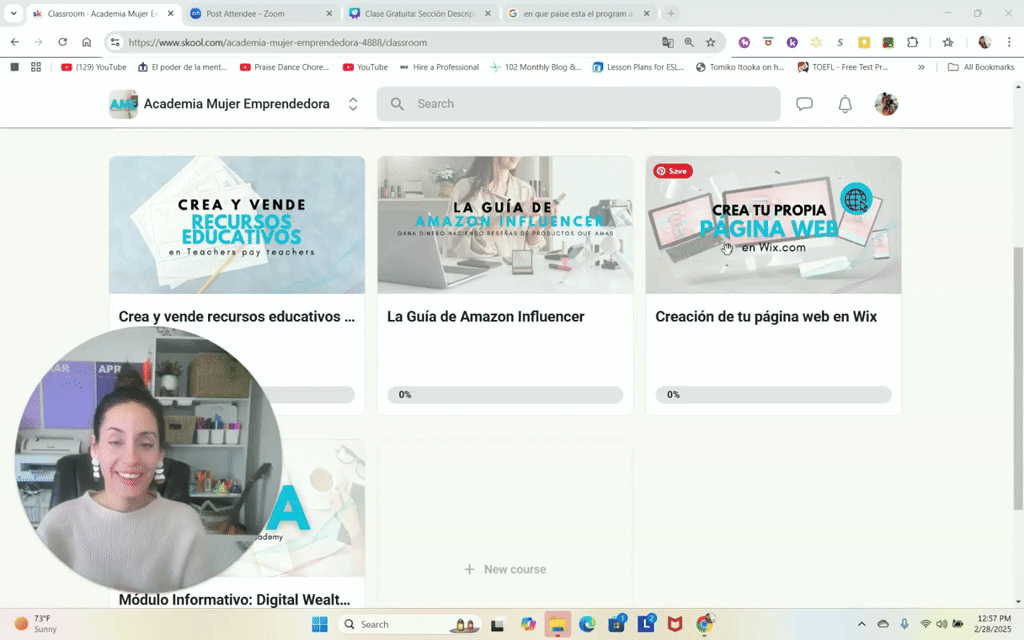Image resolution: width=1024 pixels, height=640 pixels.
Task: Open Praise Dance Chore... bookmark
Action: coord(284,67)
